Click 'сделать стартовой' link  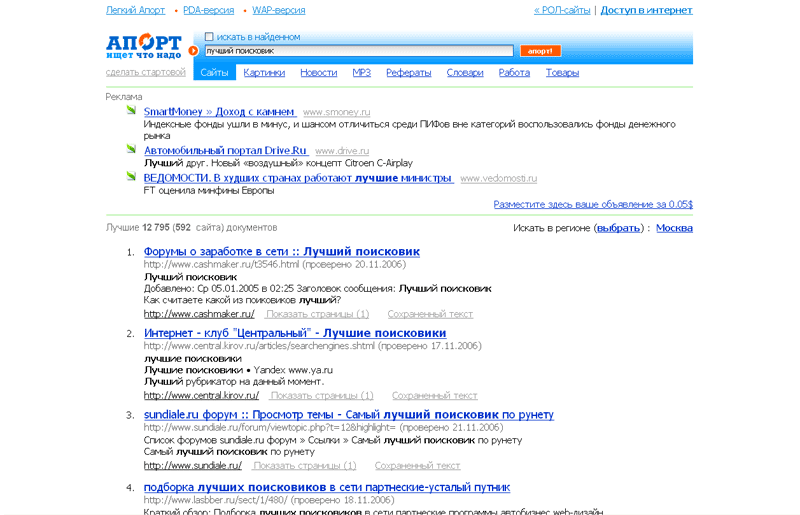pos(146,72)
